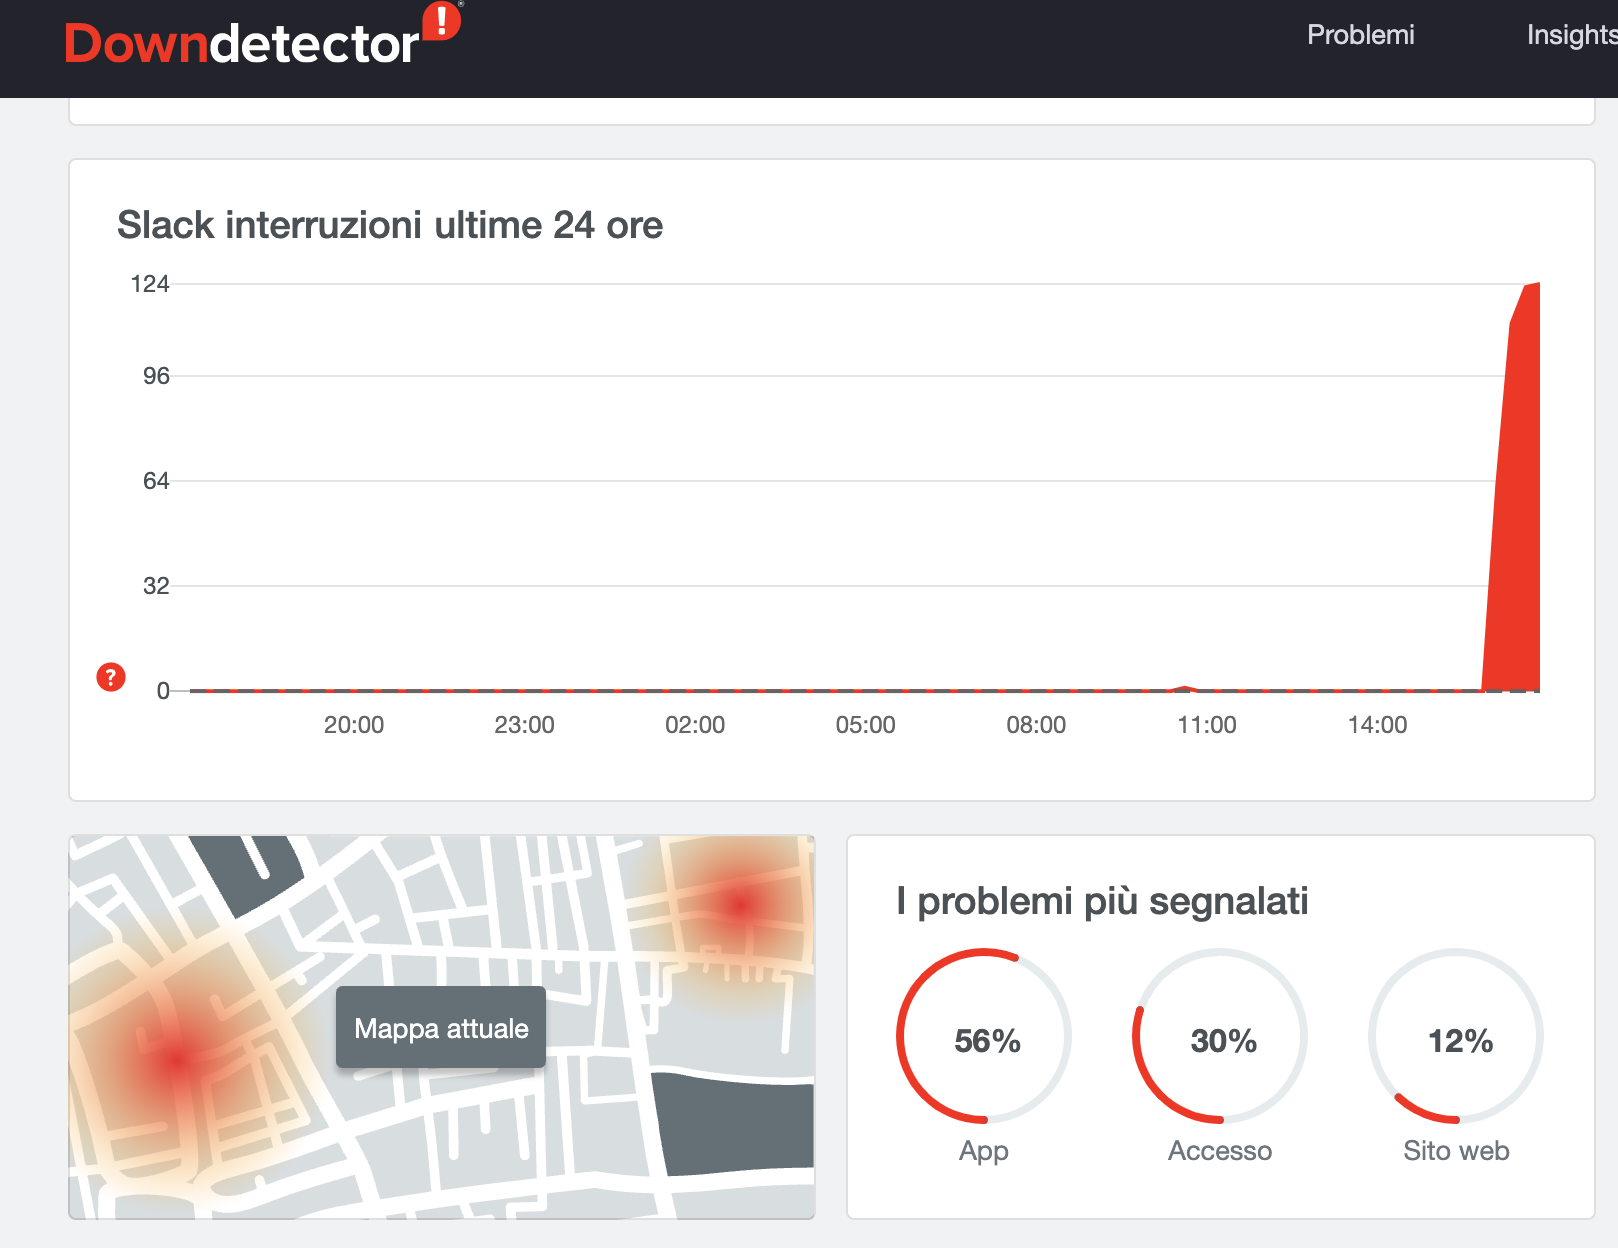This screenshot has width=1618, height=1248.
Task: Click the 'Slack interruzioni ultime 24 ore' heading
Action: 390,225
